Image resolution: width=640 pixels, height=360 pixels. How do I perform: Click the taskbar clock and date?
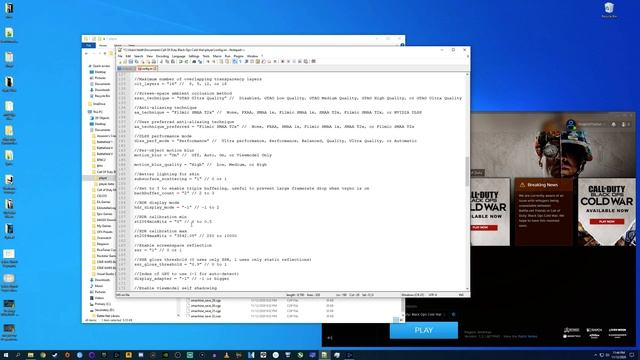pos(619,355)
